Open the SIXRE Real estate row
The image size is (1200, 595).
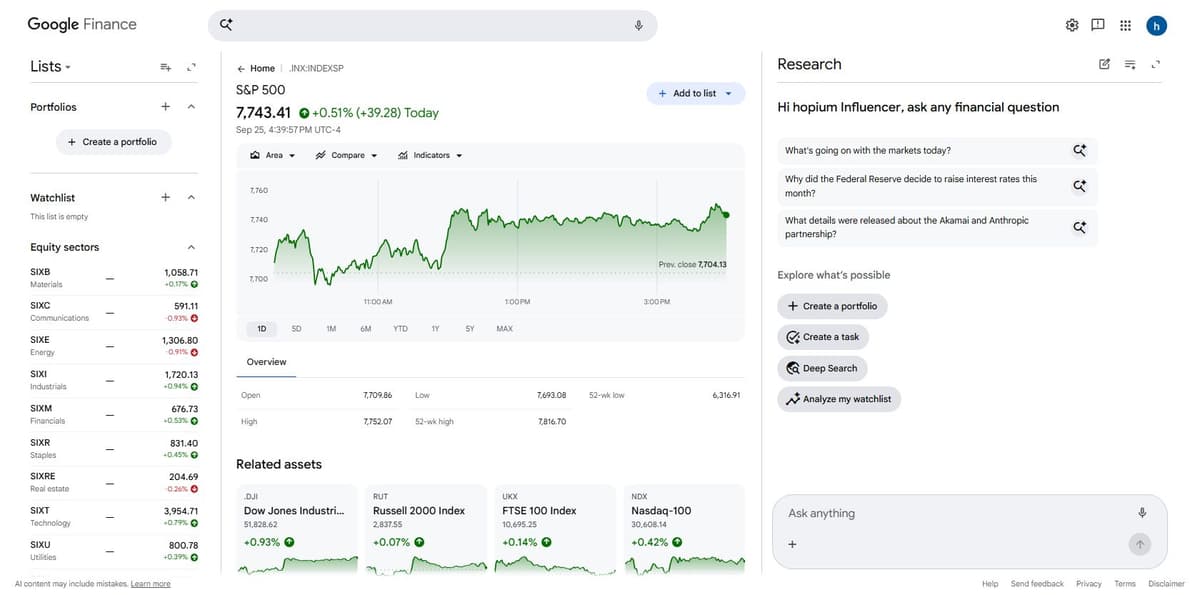pyautogui.click(x=114, y=482)
